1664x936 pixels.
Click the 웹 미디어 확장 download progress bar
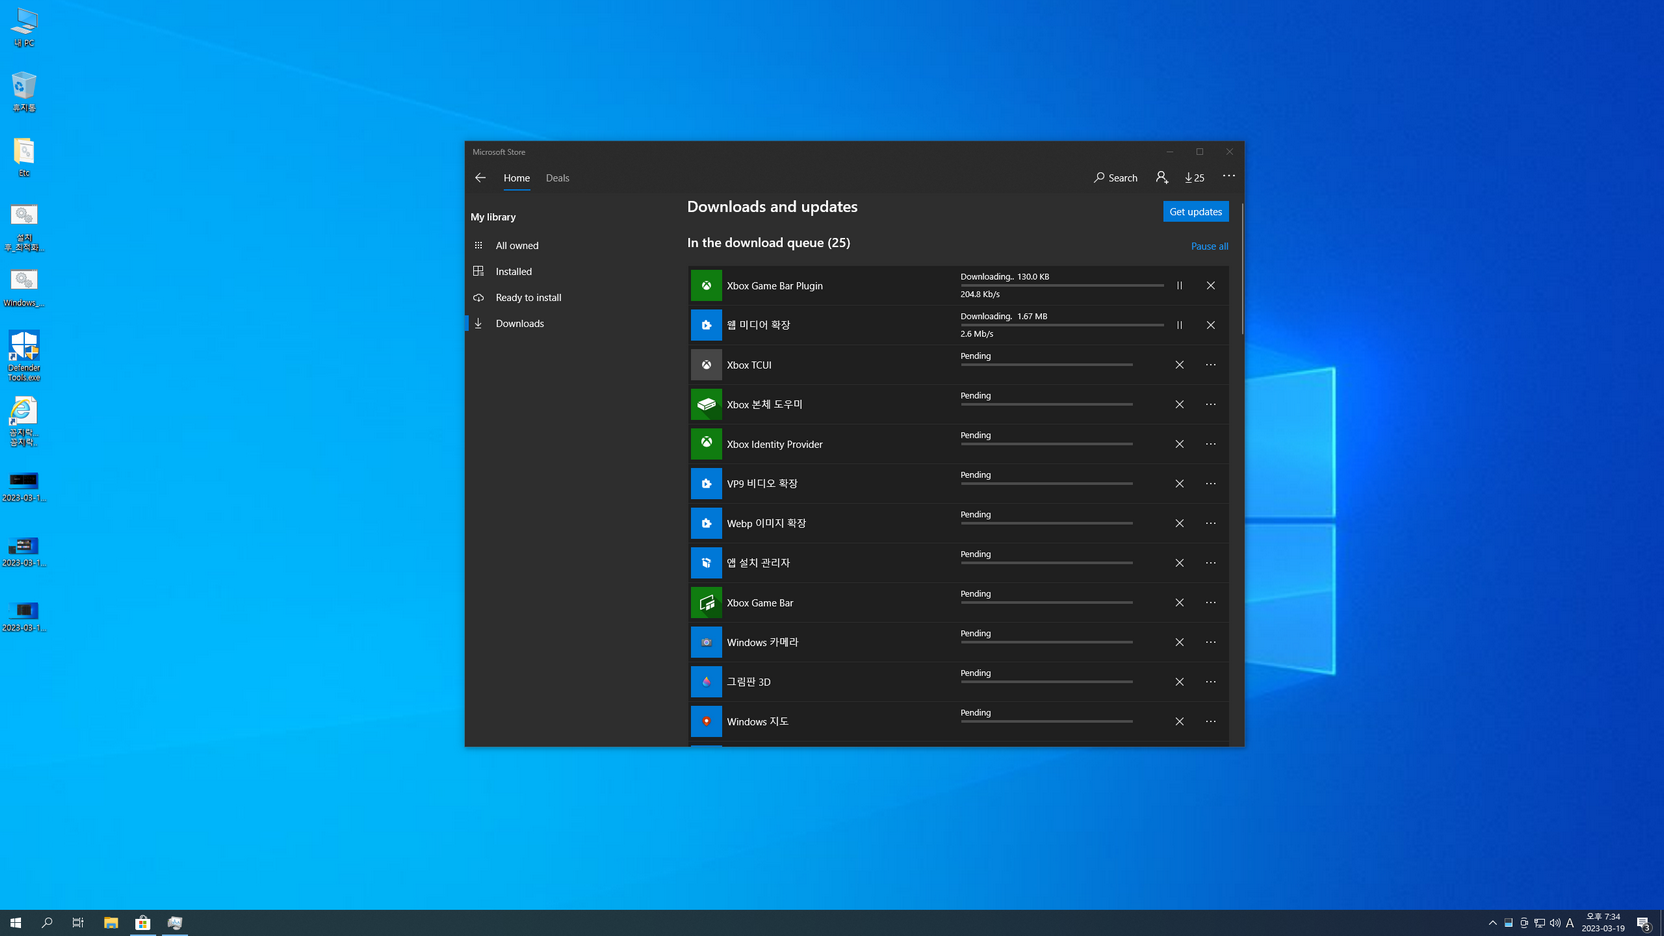[x=1062, y=325]
